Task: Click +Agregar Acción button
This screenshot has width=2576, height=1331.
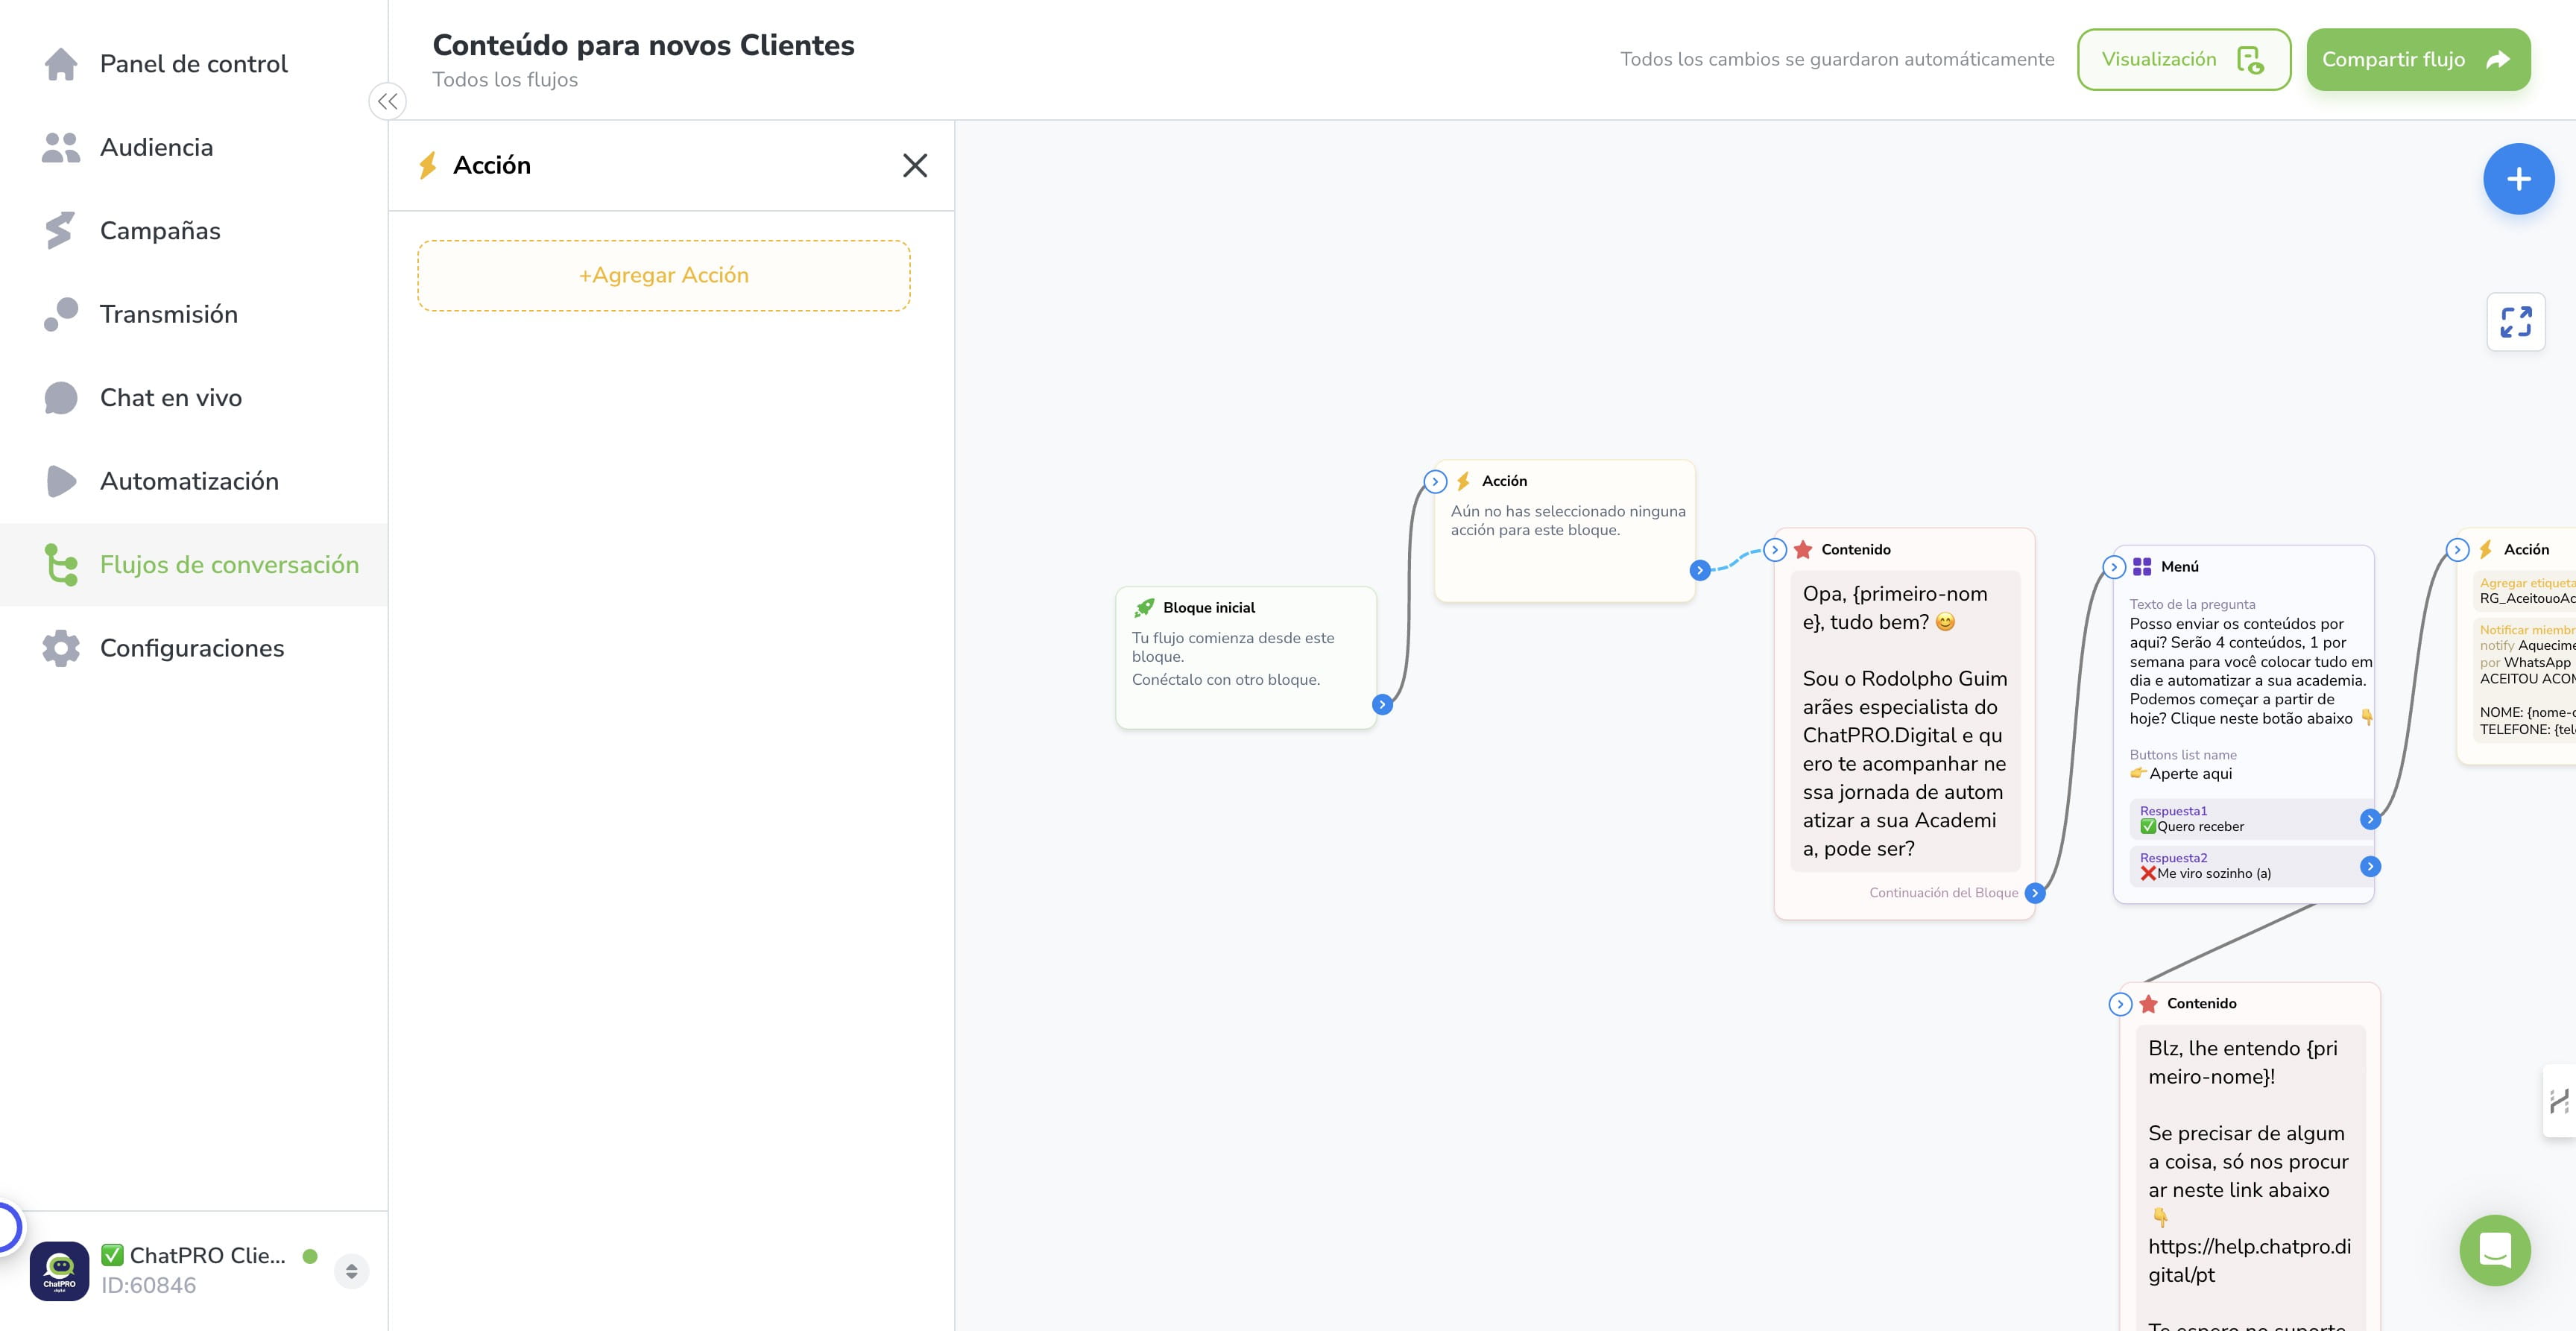Action: coord(664,275)
